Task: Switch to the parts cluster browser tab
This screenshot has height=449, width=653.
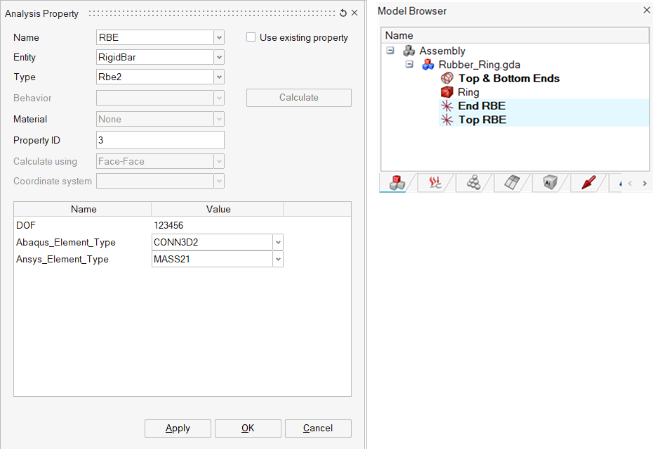Action: [x=474, y=183]
